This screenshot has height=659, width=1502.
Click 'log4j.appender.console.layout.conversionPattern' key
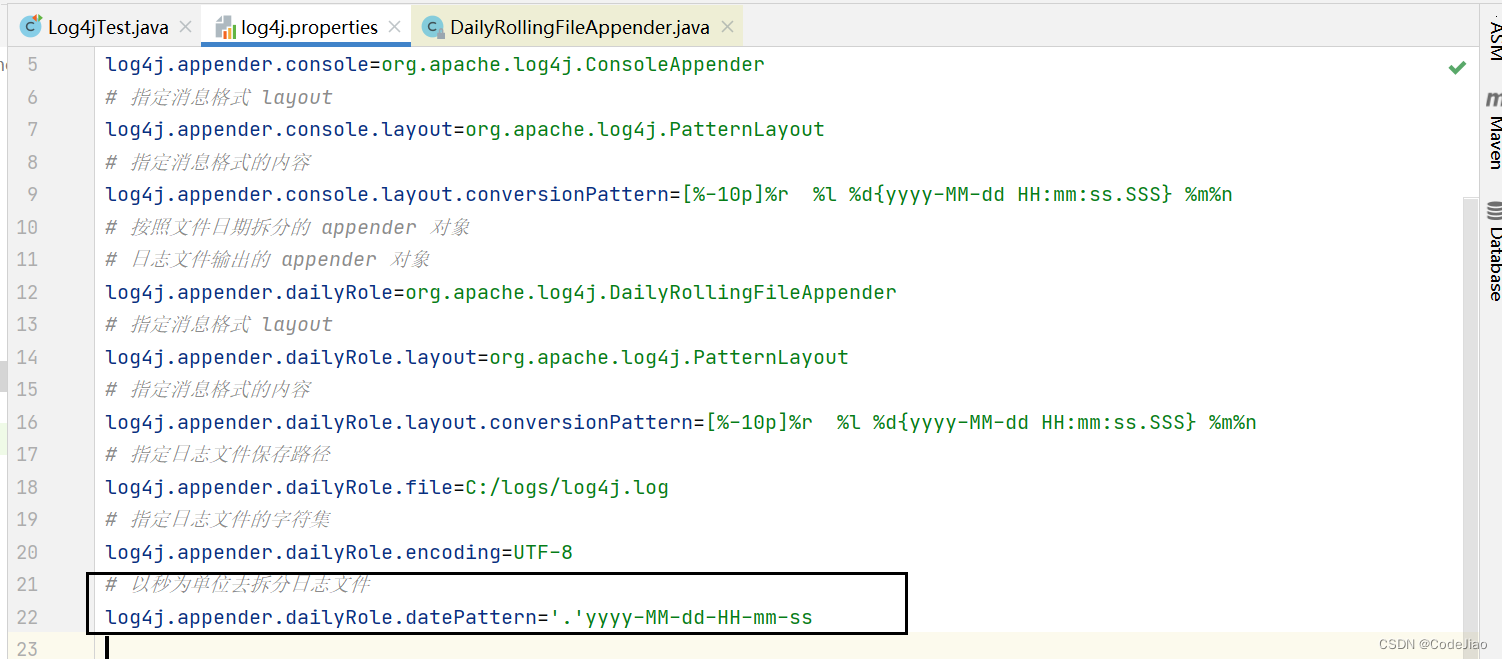pyautogui.click(x=388, y=195)
